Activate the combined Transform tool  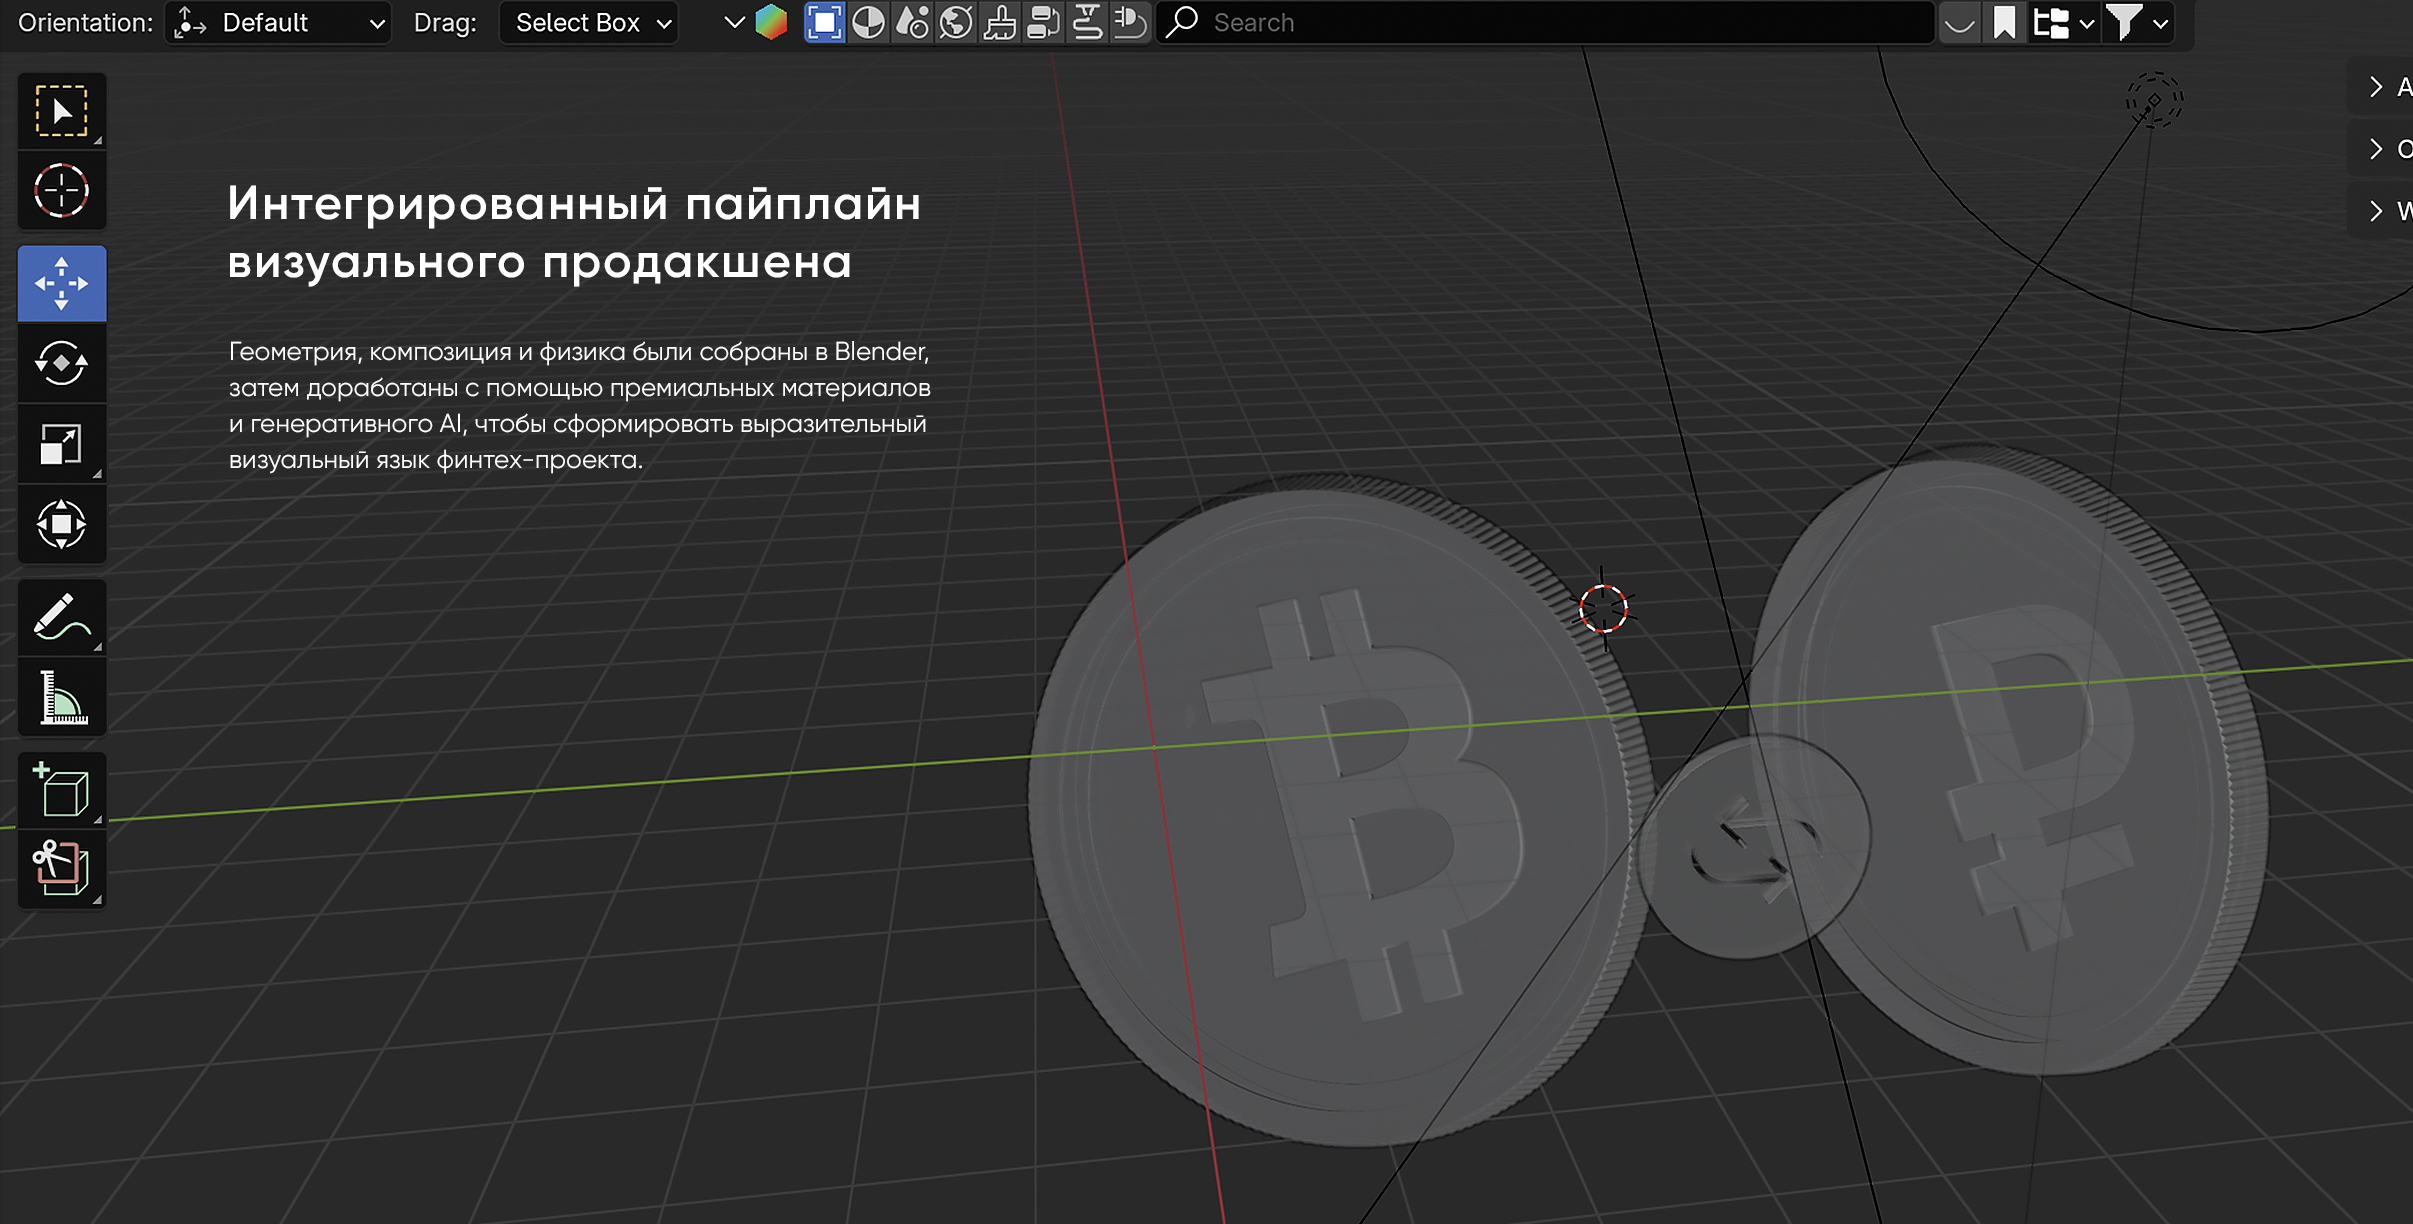(62, 524)
